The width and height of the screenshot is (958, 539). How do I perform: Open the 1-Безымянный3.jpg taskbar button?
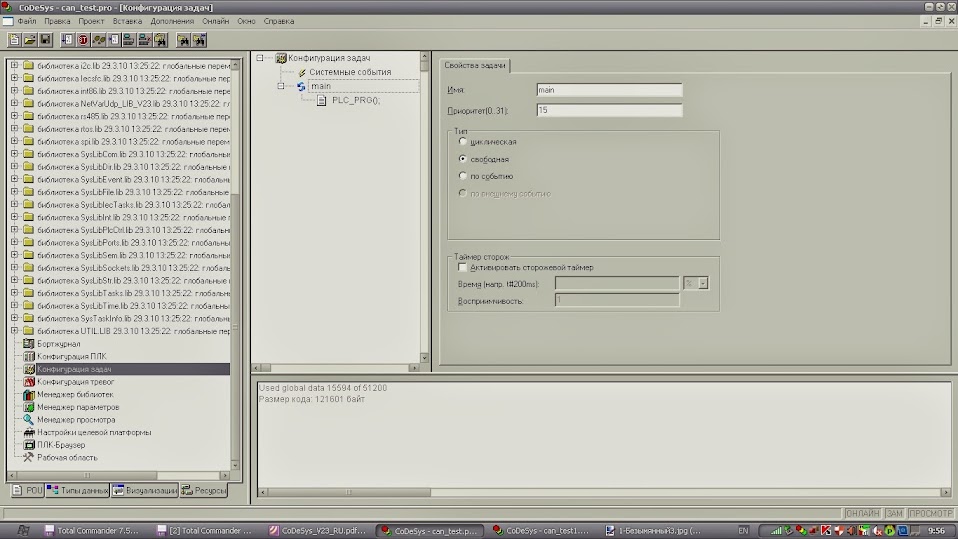(x=654, y=530)
